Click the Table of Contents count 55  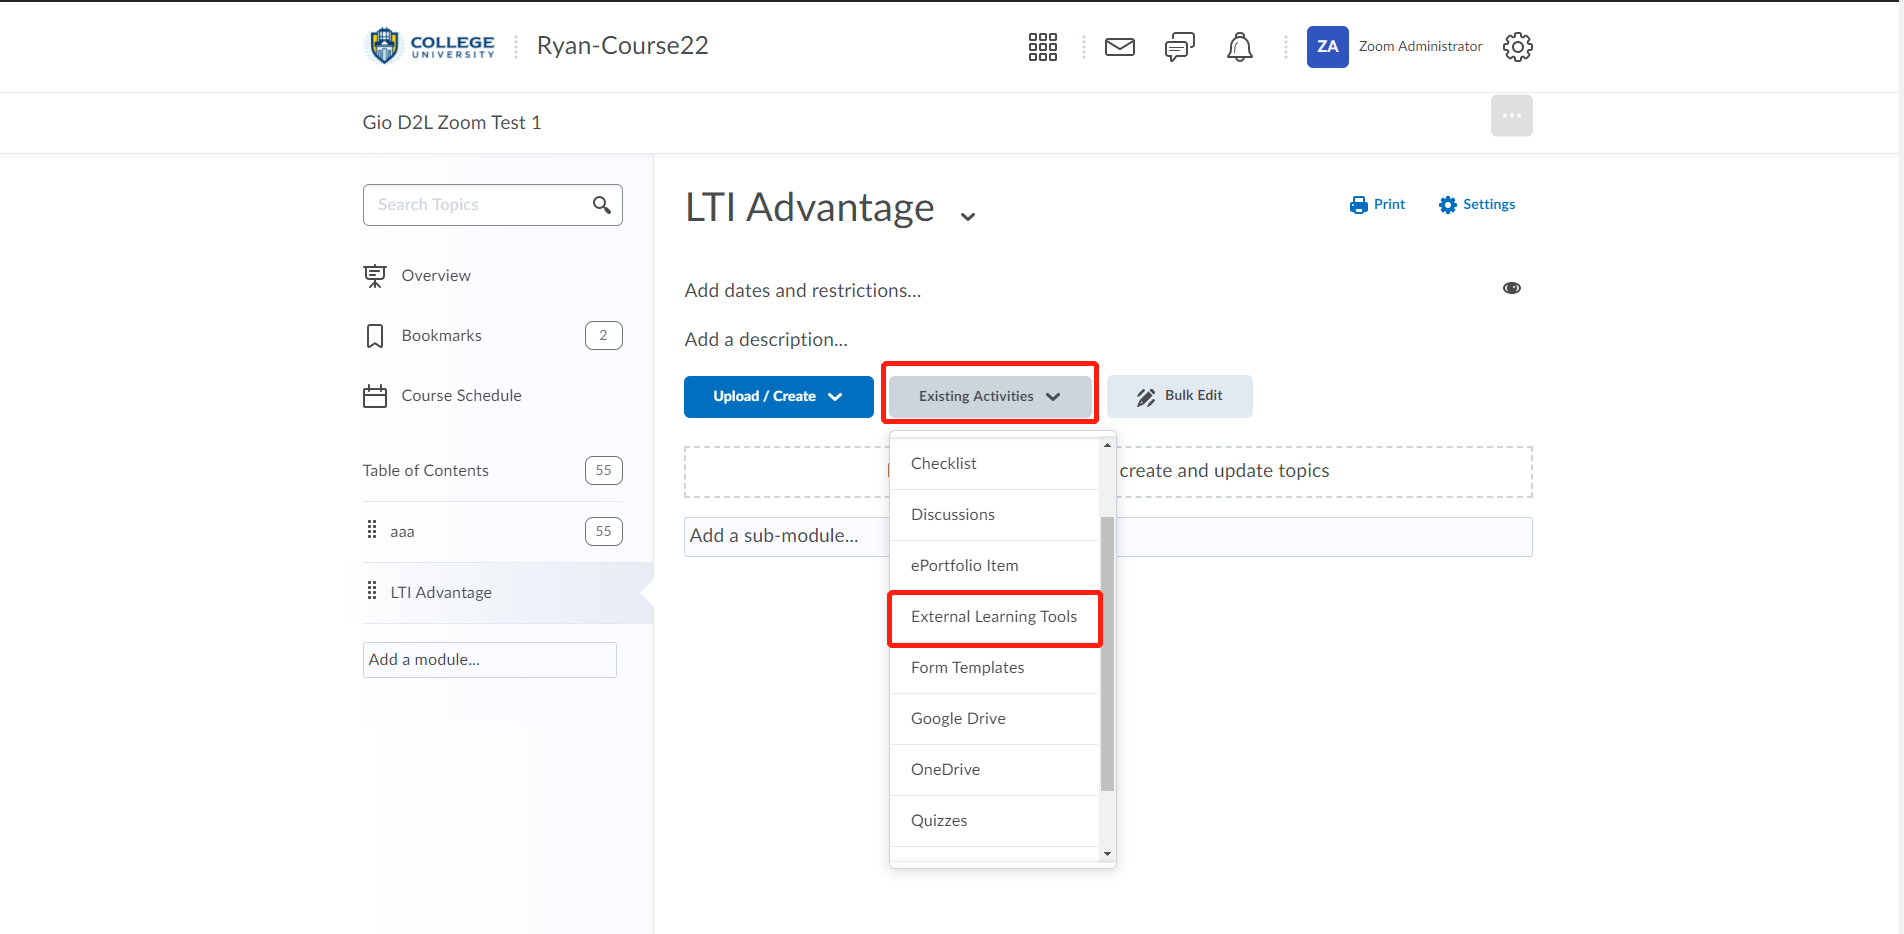(x=604, y=470)
